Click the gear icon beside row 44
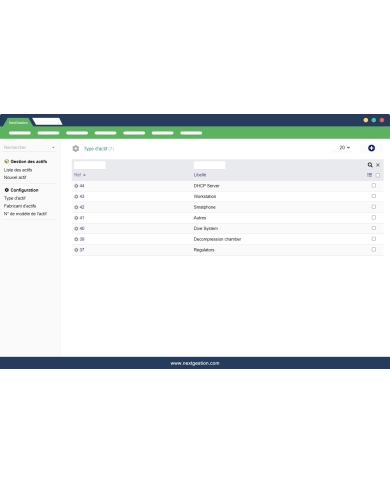This screenshot has height=484, width=390. [76, 186]
